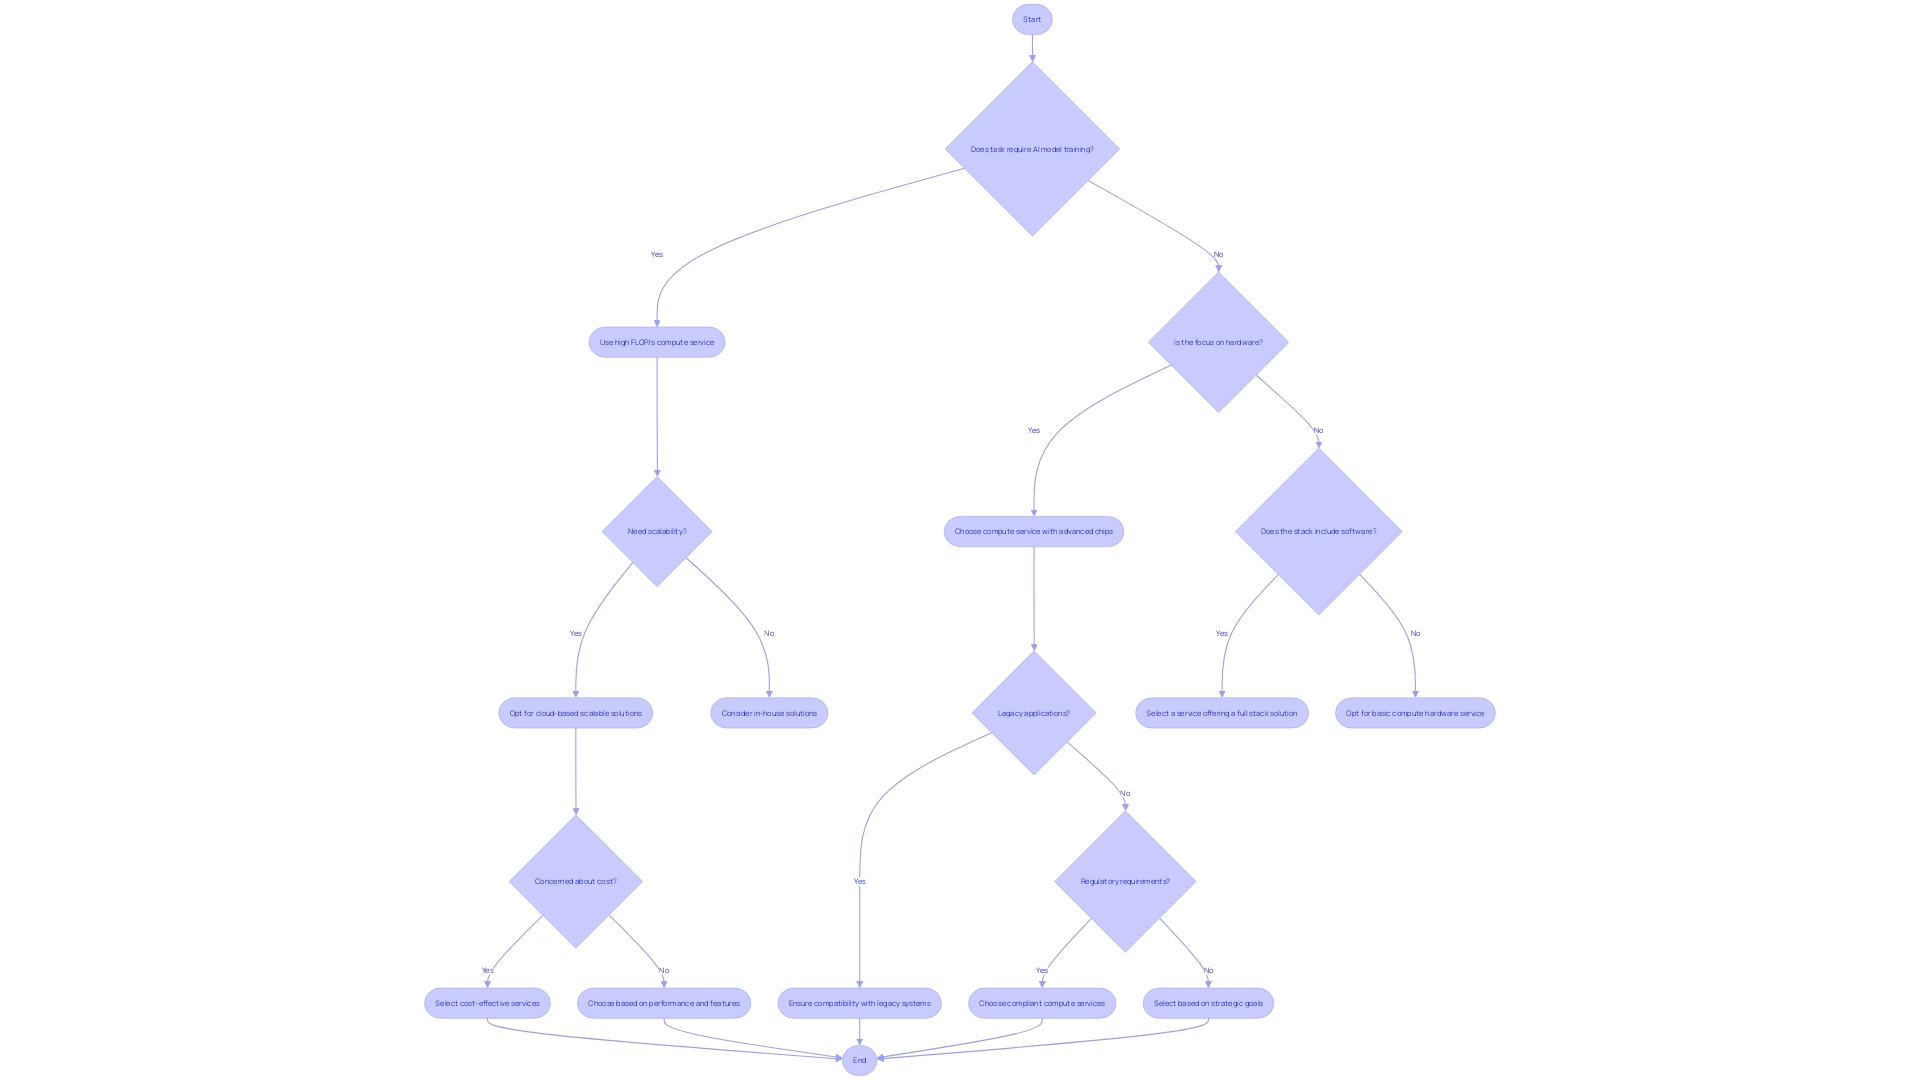Select 'Choose compliant compute services' endpoint
Viewport: 1920px width, 1080px height.
coord(1040,1002)
